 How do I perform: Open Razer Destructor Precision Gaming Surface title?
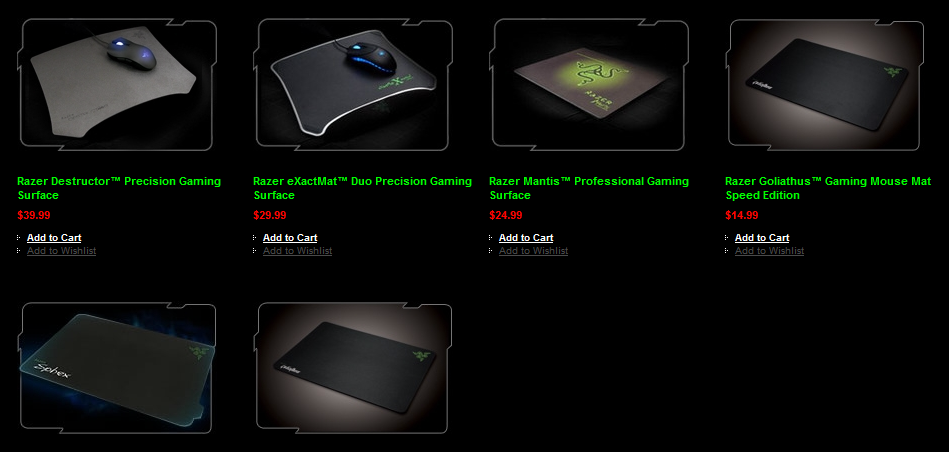tap(119, 188)
